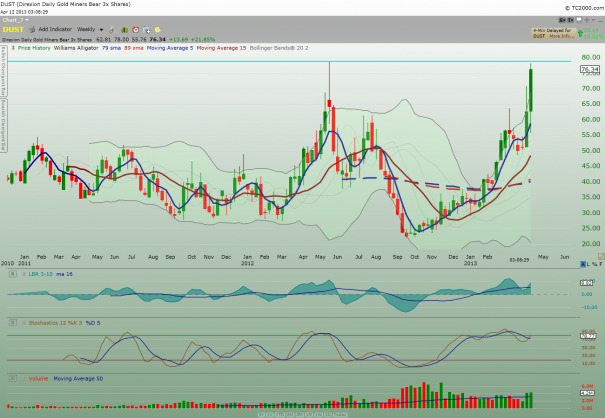
Task: Open the Weekly timeframe dropdown
Action: (x=90, y=29)
